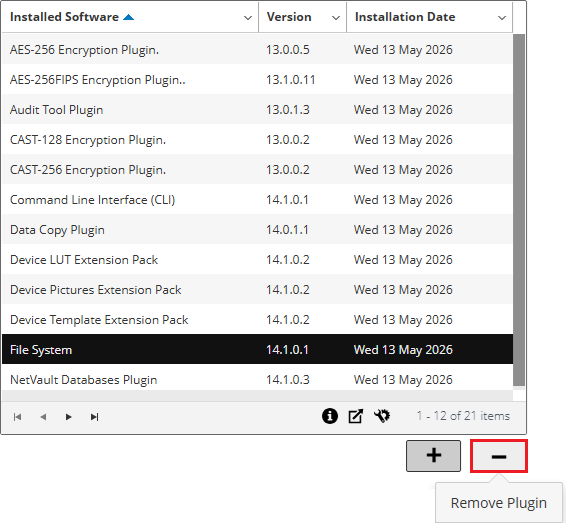566x526 pixels.
Task: Select Data Copy Plugin row
Action: tap(257, 229)
